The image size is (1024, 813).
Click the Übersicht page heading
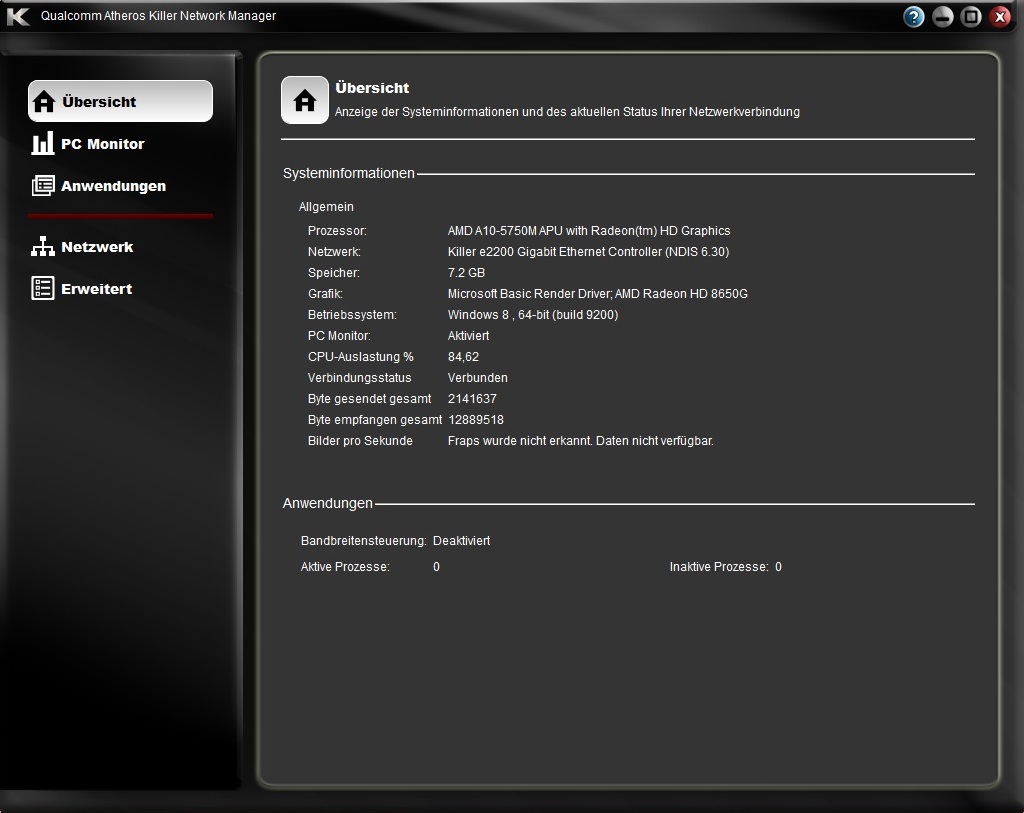[372, 88]
